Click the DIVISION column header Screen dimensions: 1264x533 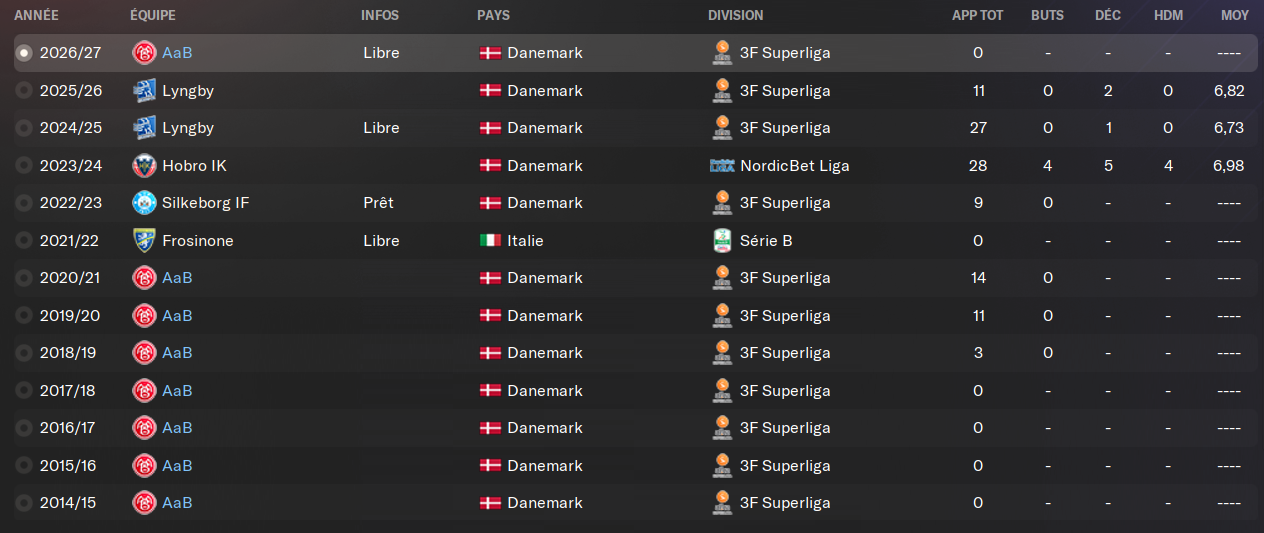735,15
